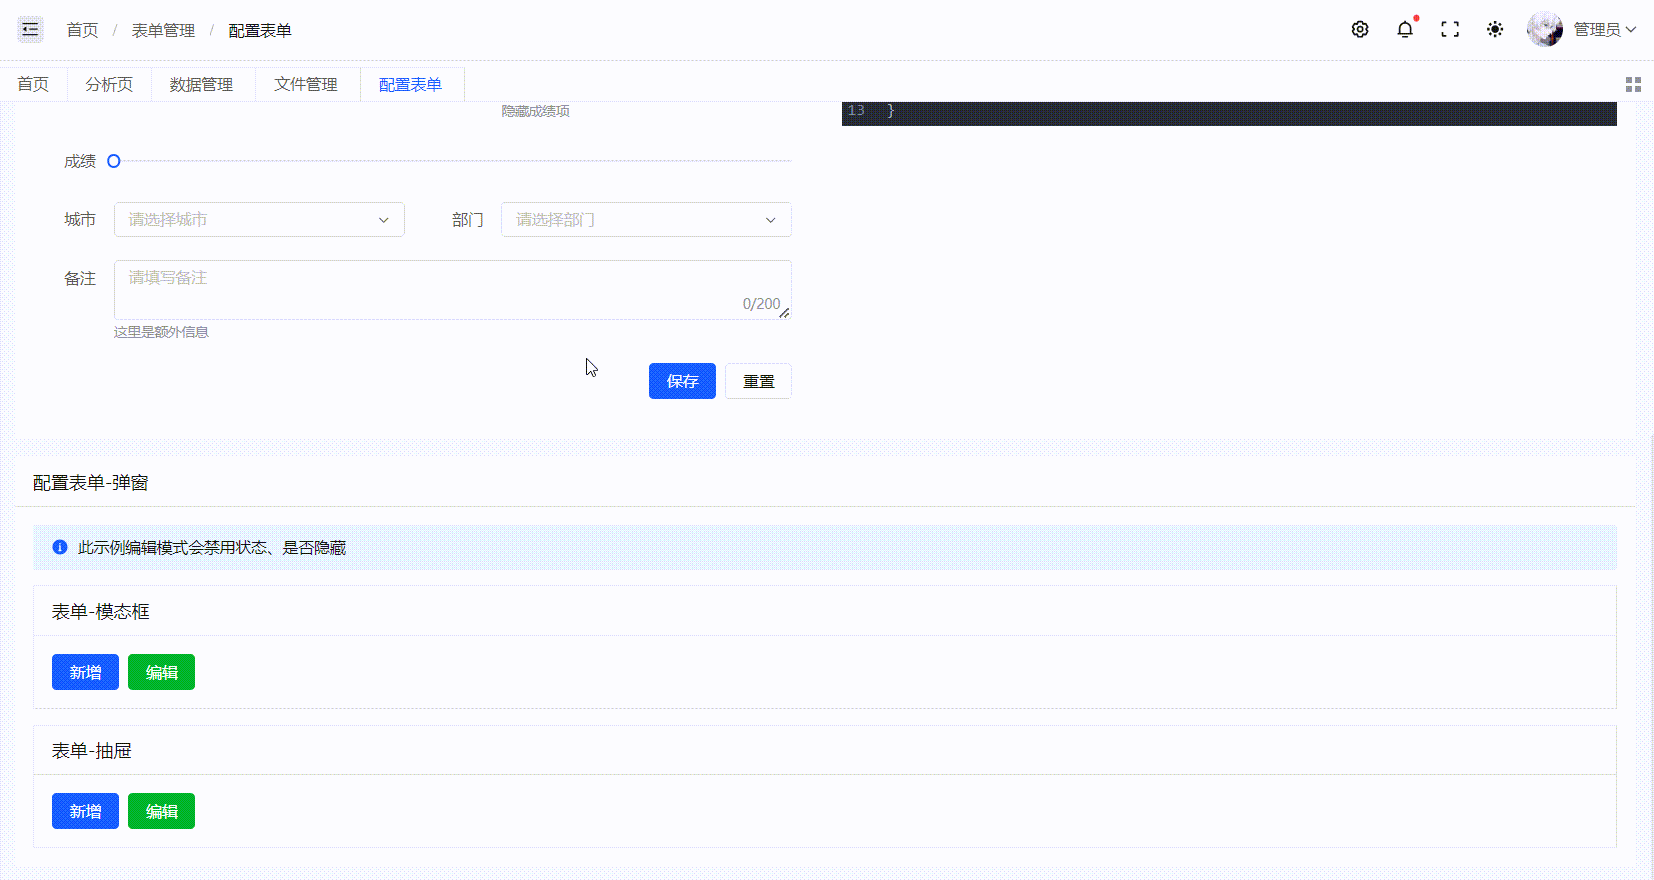The height and width of the screenshot is (880, 1654).
Task: Click the 重置 button
Action: 758,381
